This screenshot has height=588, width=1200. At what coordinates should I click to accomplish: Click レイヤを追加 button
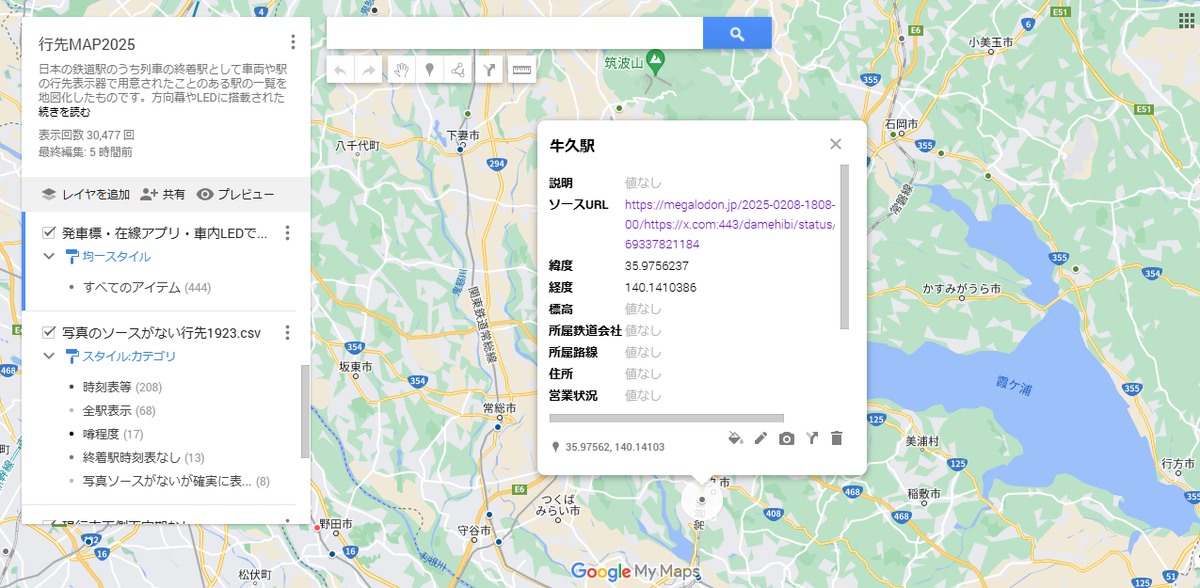pos(85,194)
